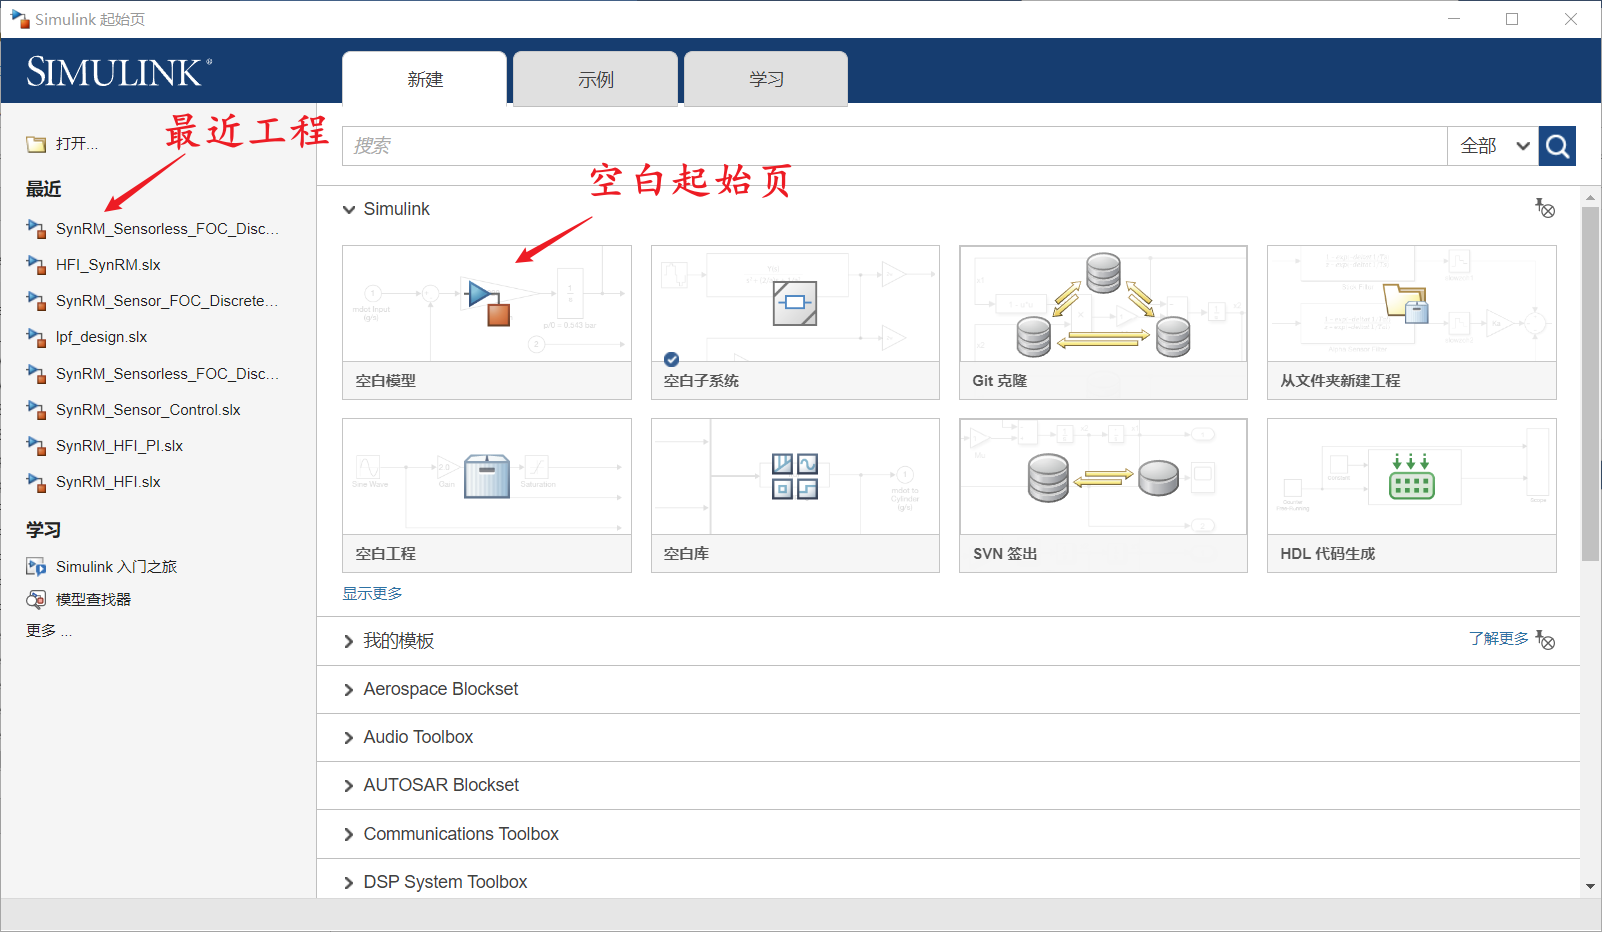1602x932 pixels.
Task: Open recent file SynRM_HFI.slx
Action: pyautogui.click(x=108, y=482)
